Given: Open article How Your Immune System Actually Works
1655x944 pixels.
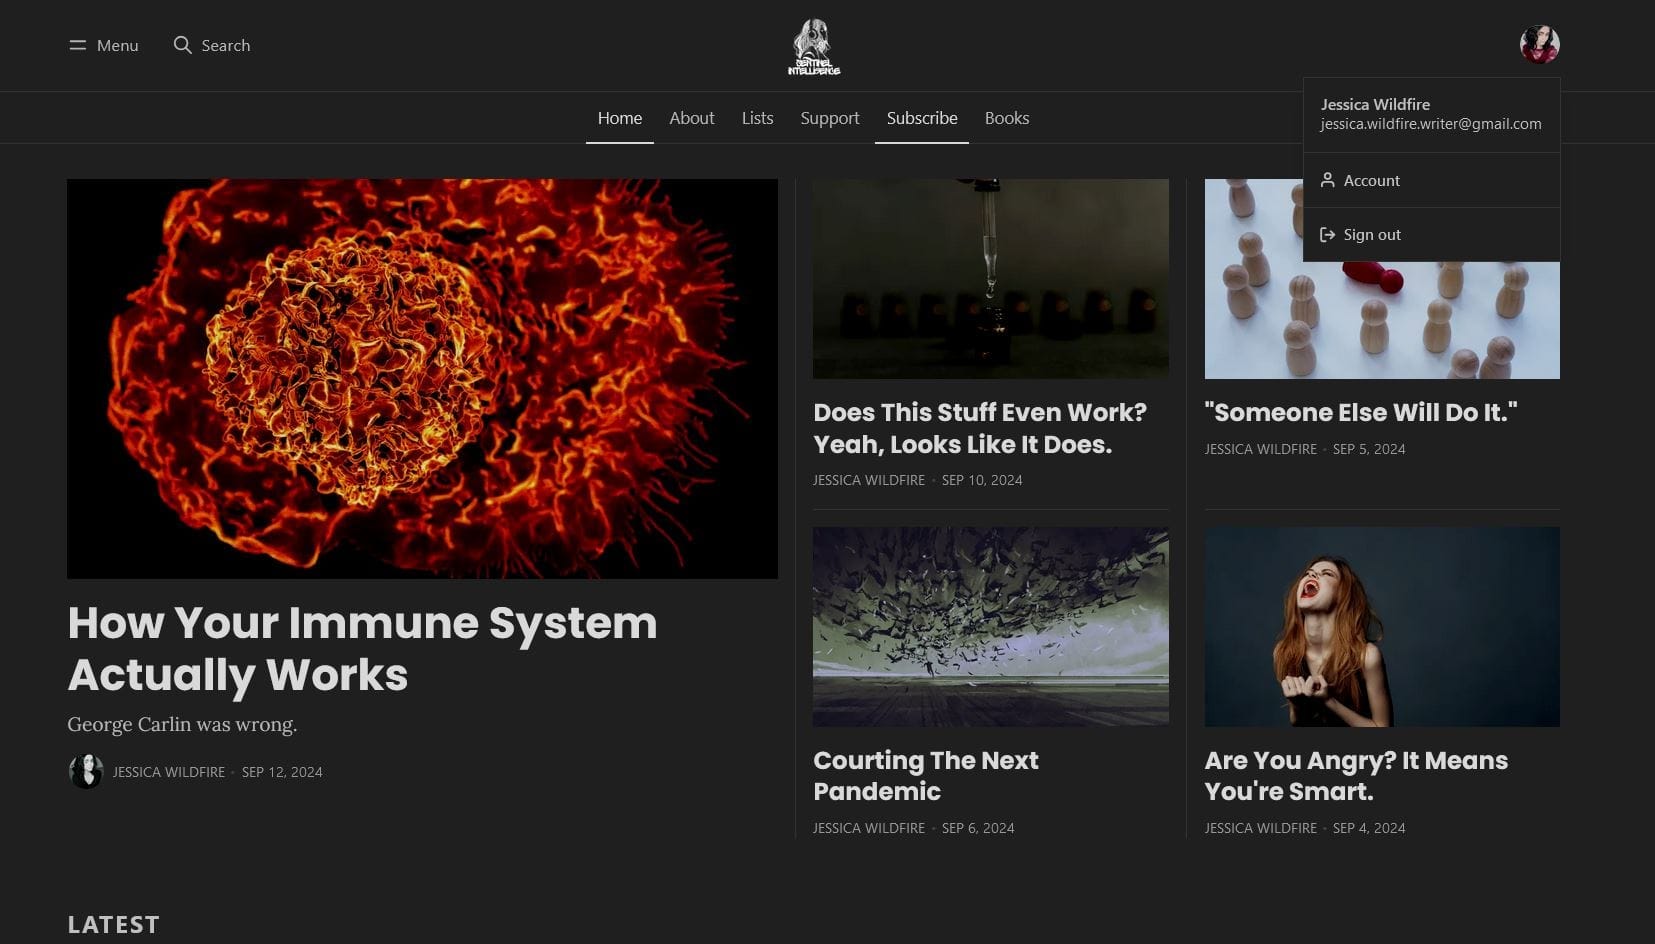Looking at the screenshot, I should coord(362,648).
